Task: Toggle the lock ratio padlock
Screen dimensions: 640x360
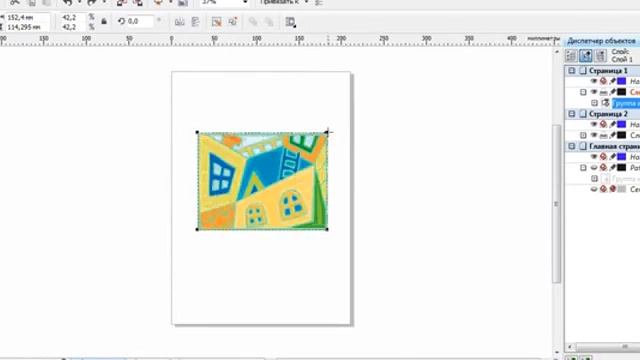Action: coord(104,22)
